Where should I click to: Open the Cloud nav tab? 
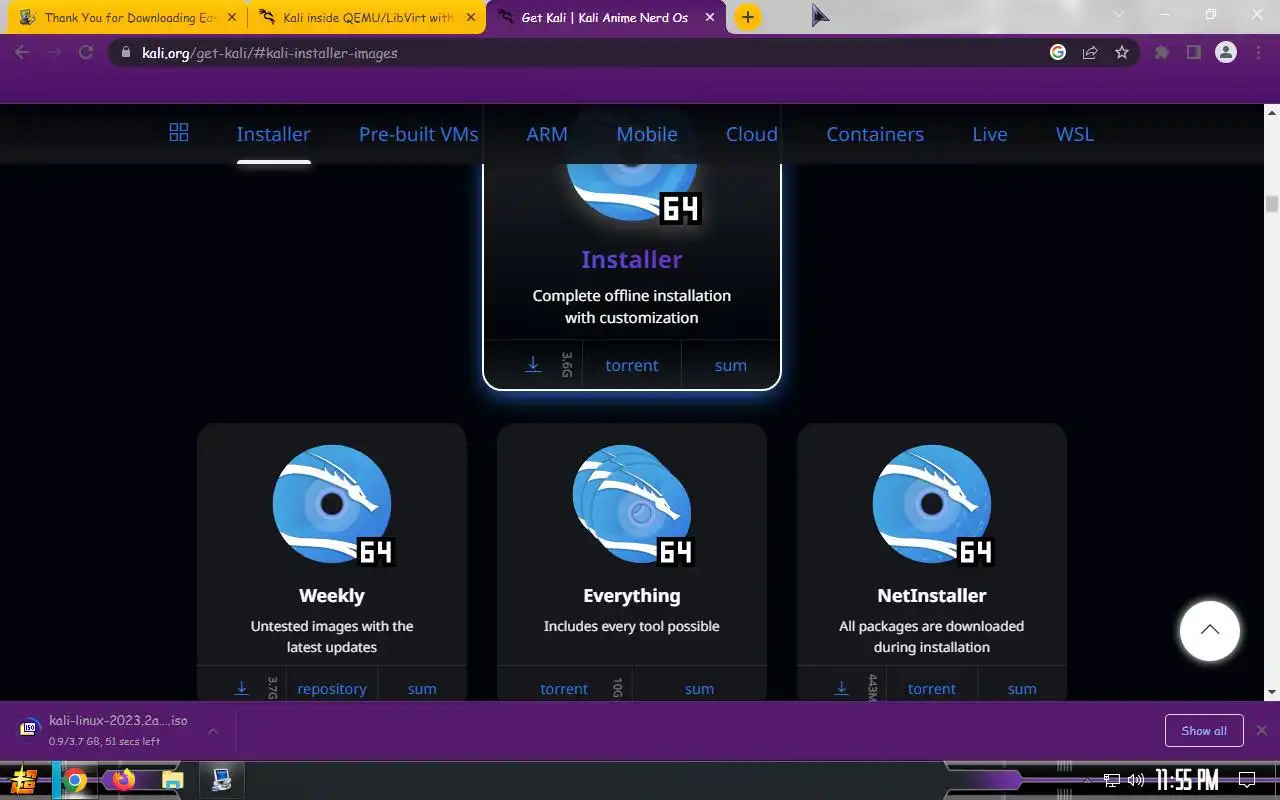point(752,134)
